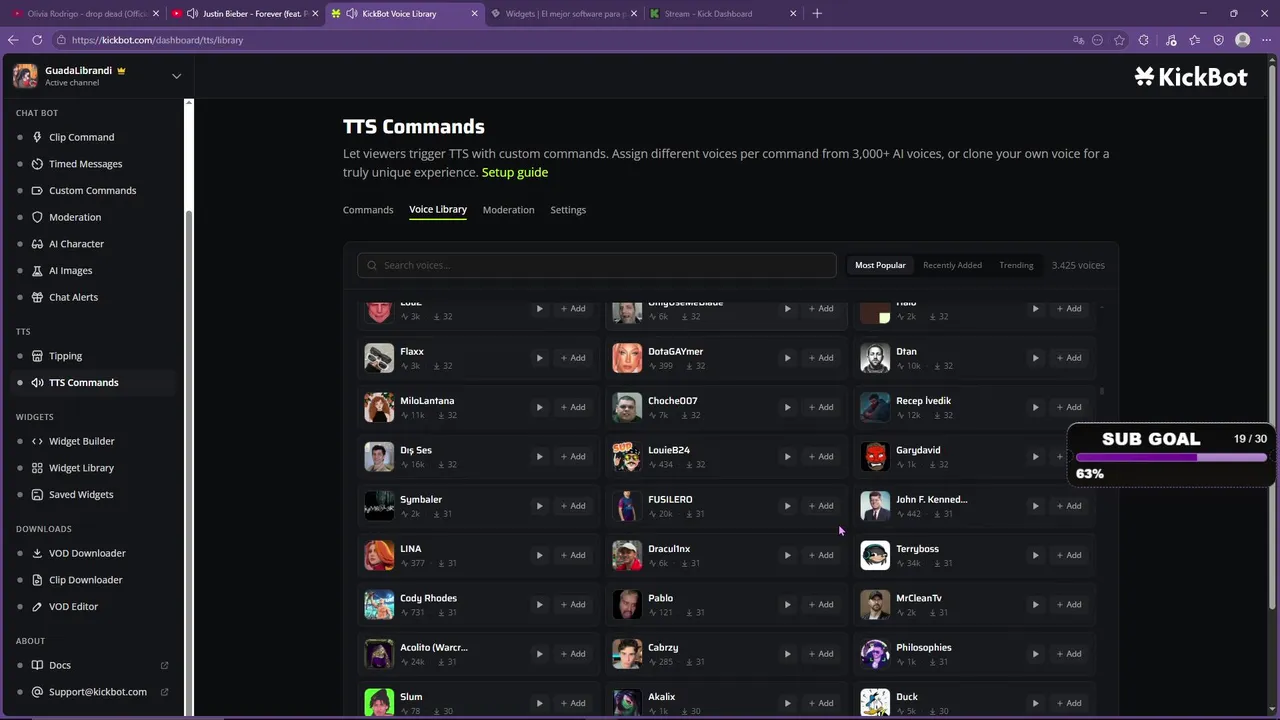The height and width of the screenshot is (720, 1280).
Task: Open the Setup guide link
Action: 515,172
